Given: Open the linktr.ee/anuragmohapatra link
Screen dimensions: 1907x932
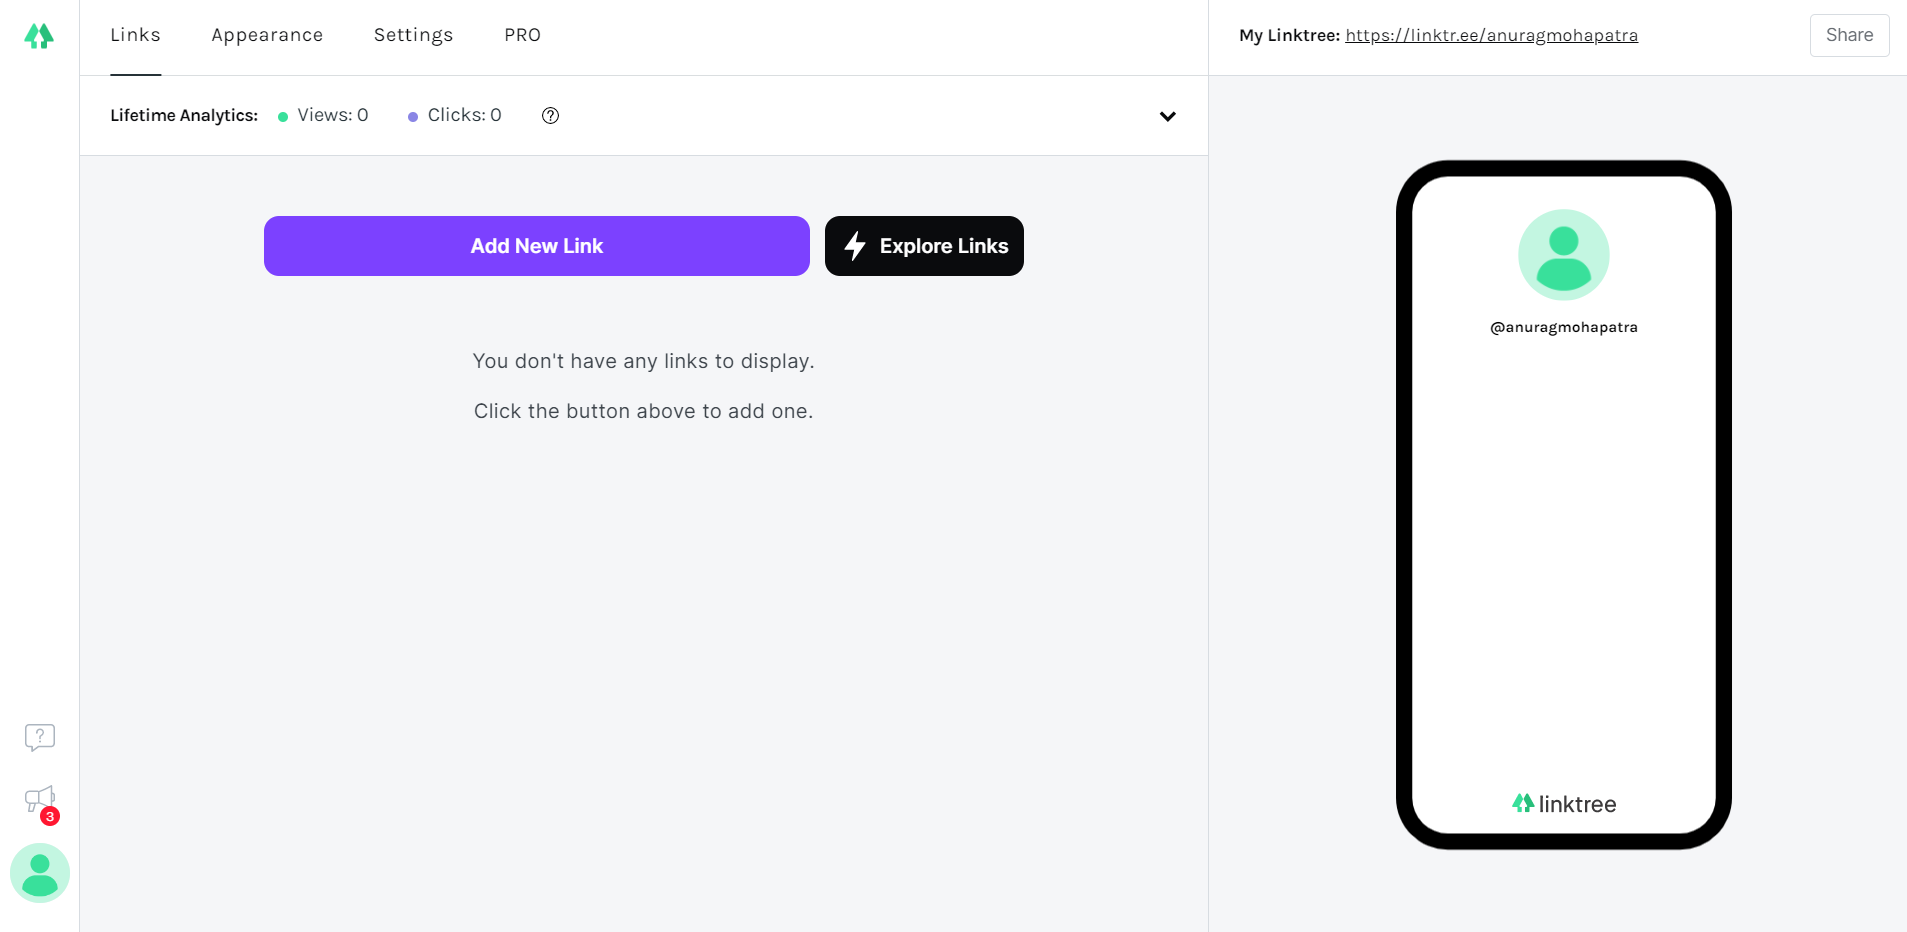Looking at the screenshot, I should click(1491, 35).
